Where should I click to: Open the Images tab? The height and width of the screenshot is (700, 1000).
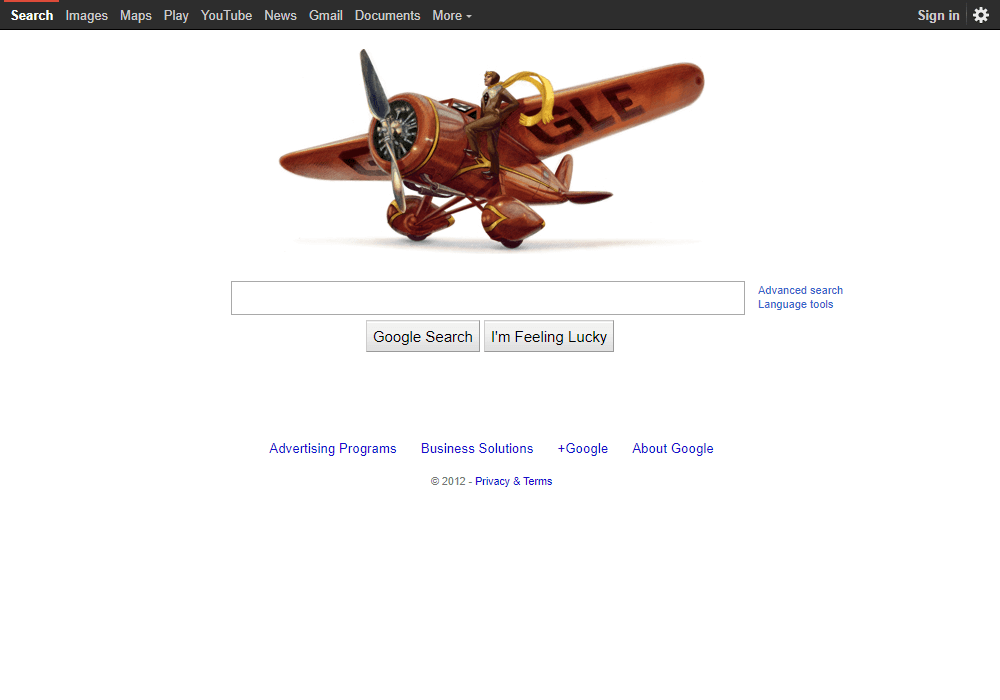point(86,15)
